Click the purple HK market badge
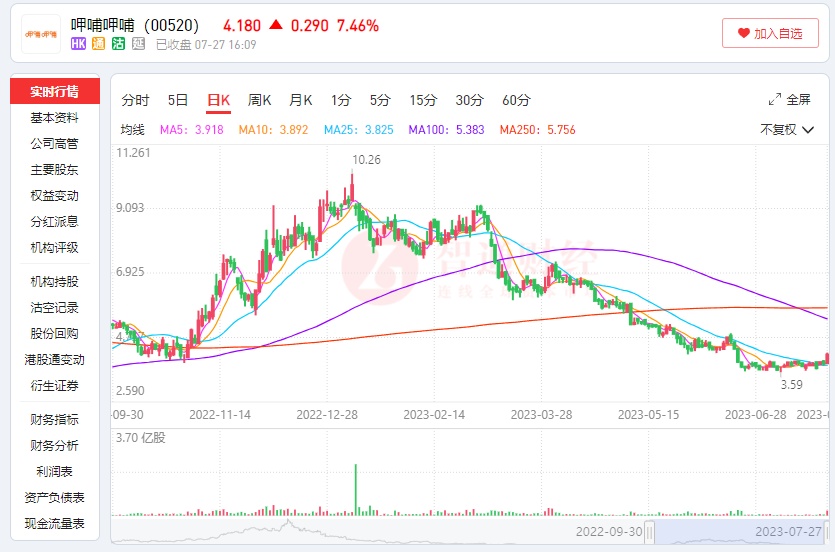 78,44
